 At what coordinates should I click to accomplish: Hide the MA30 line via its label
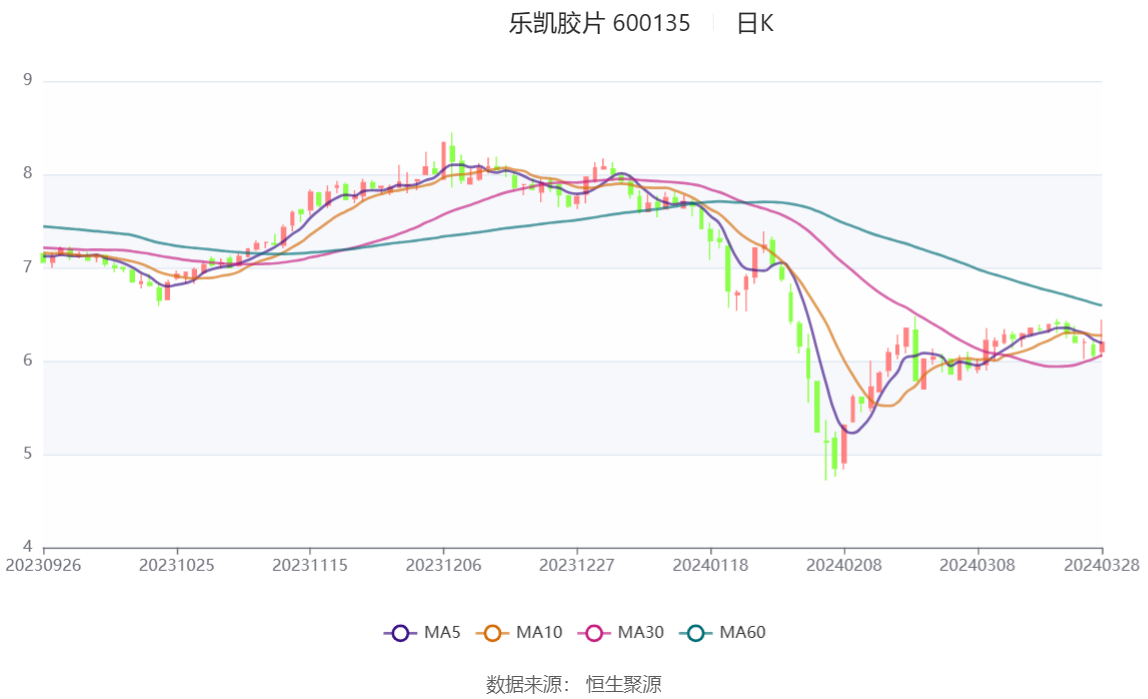[x=641, y=632]
